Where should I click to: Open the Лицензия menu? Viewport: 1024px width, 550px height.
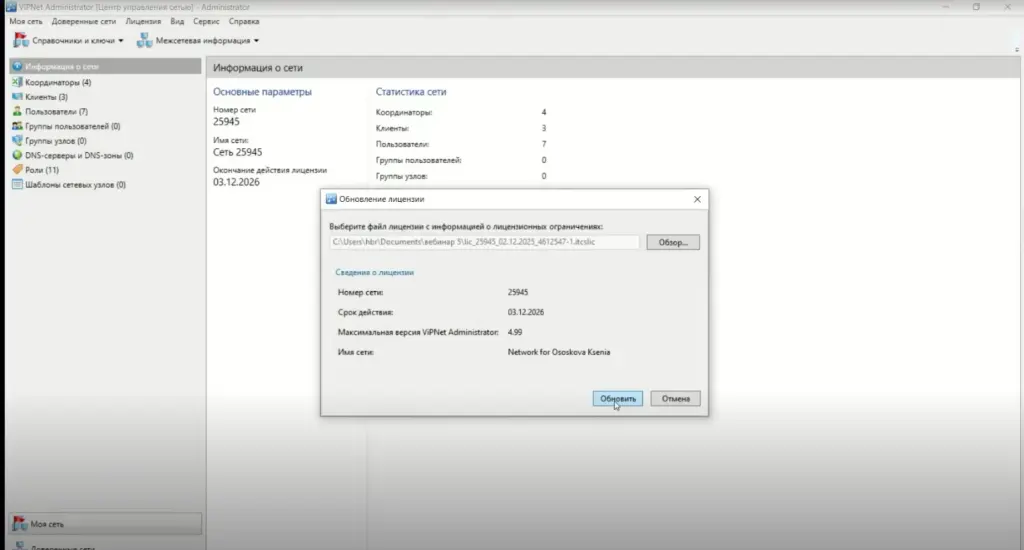143,22
